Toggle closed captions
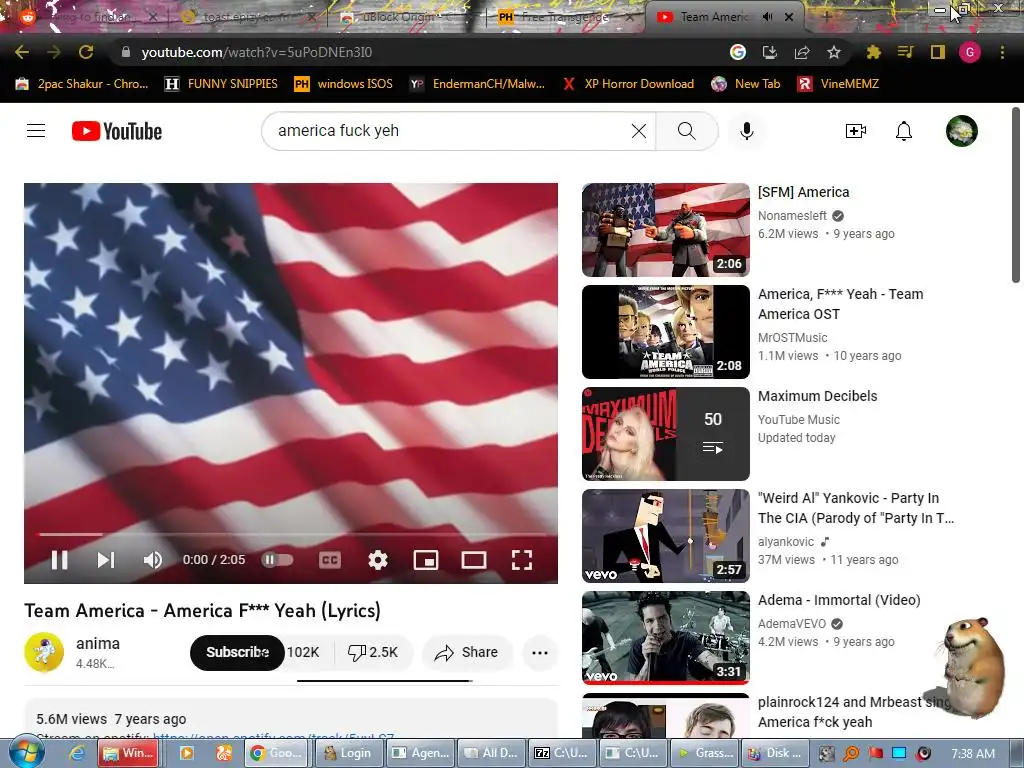The image size is (1024, 768). [x=330, y=560]
